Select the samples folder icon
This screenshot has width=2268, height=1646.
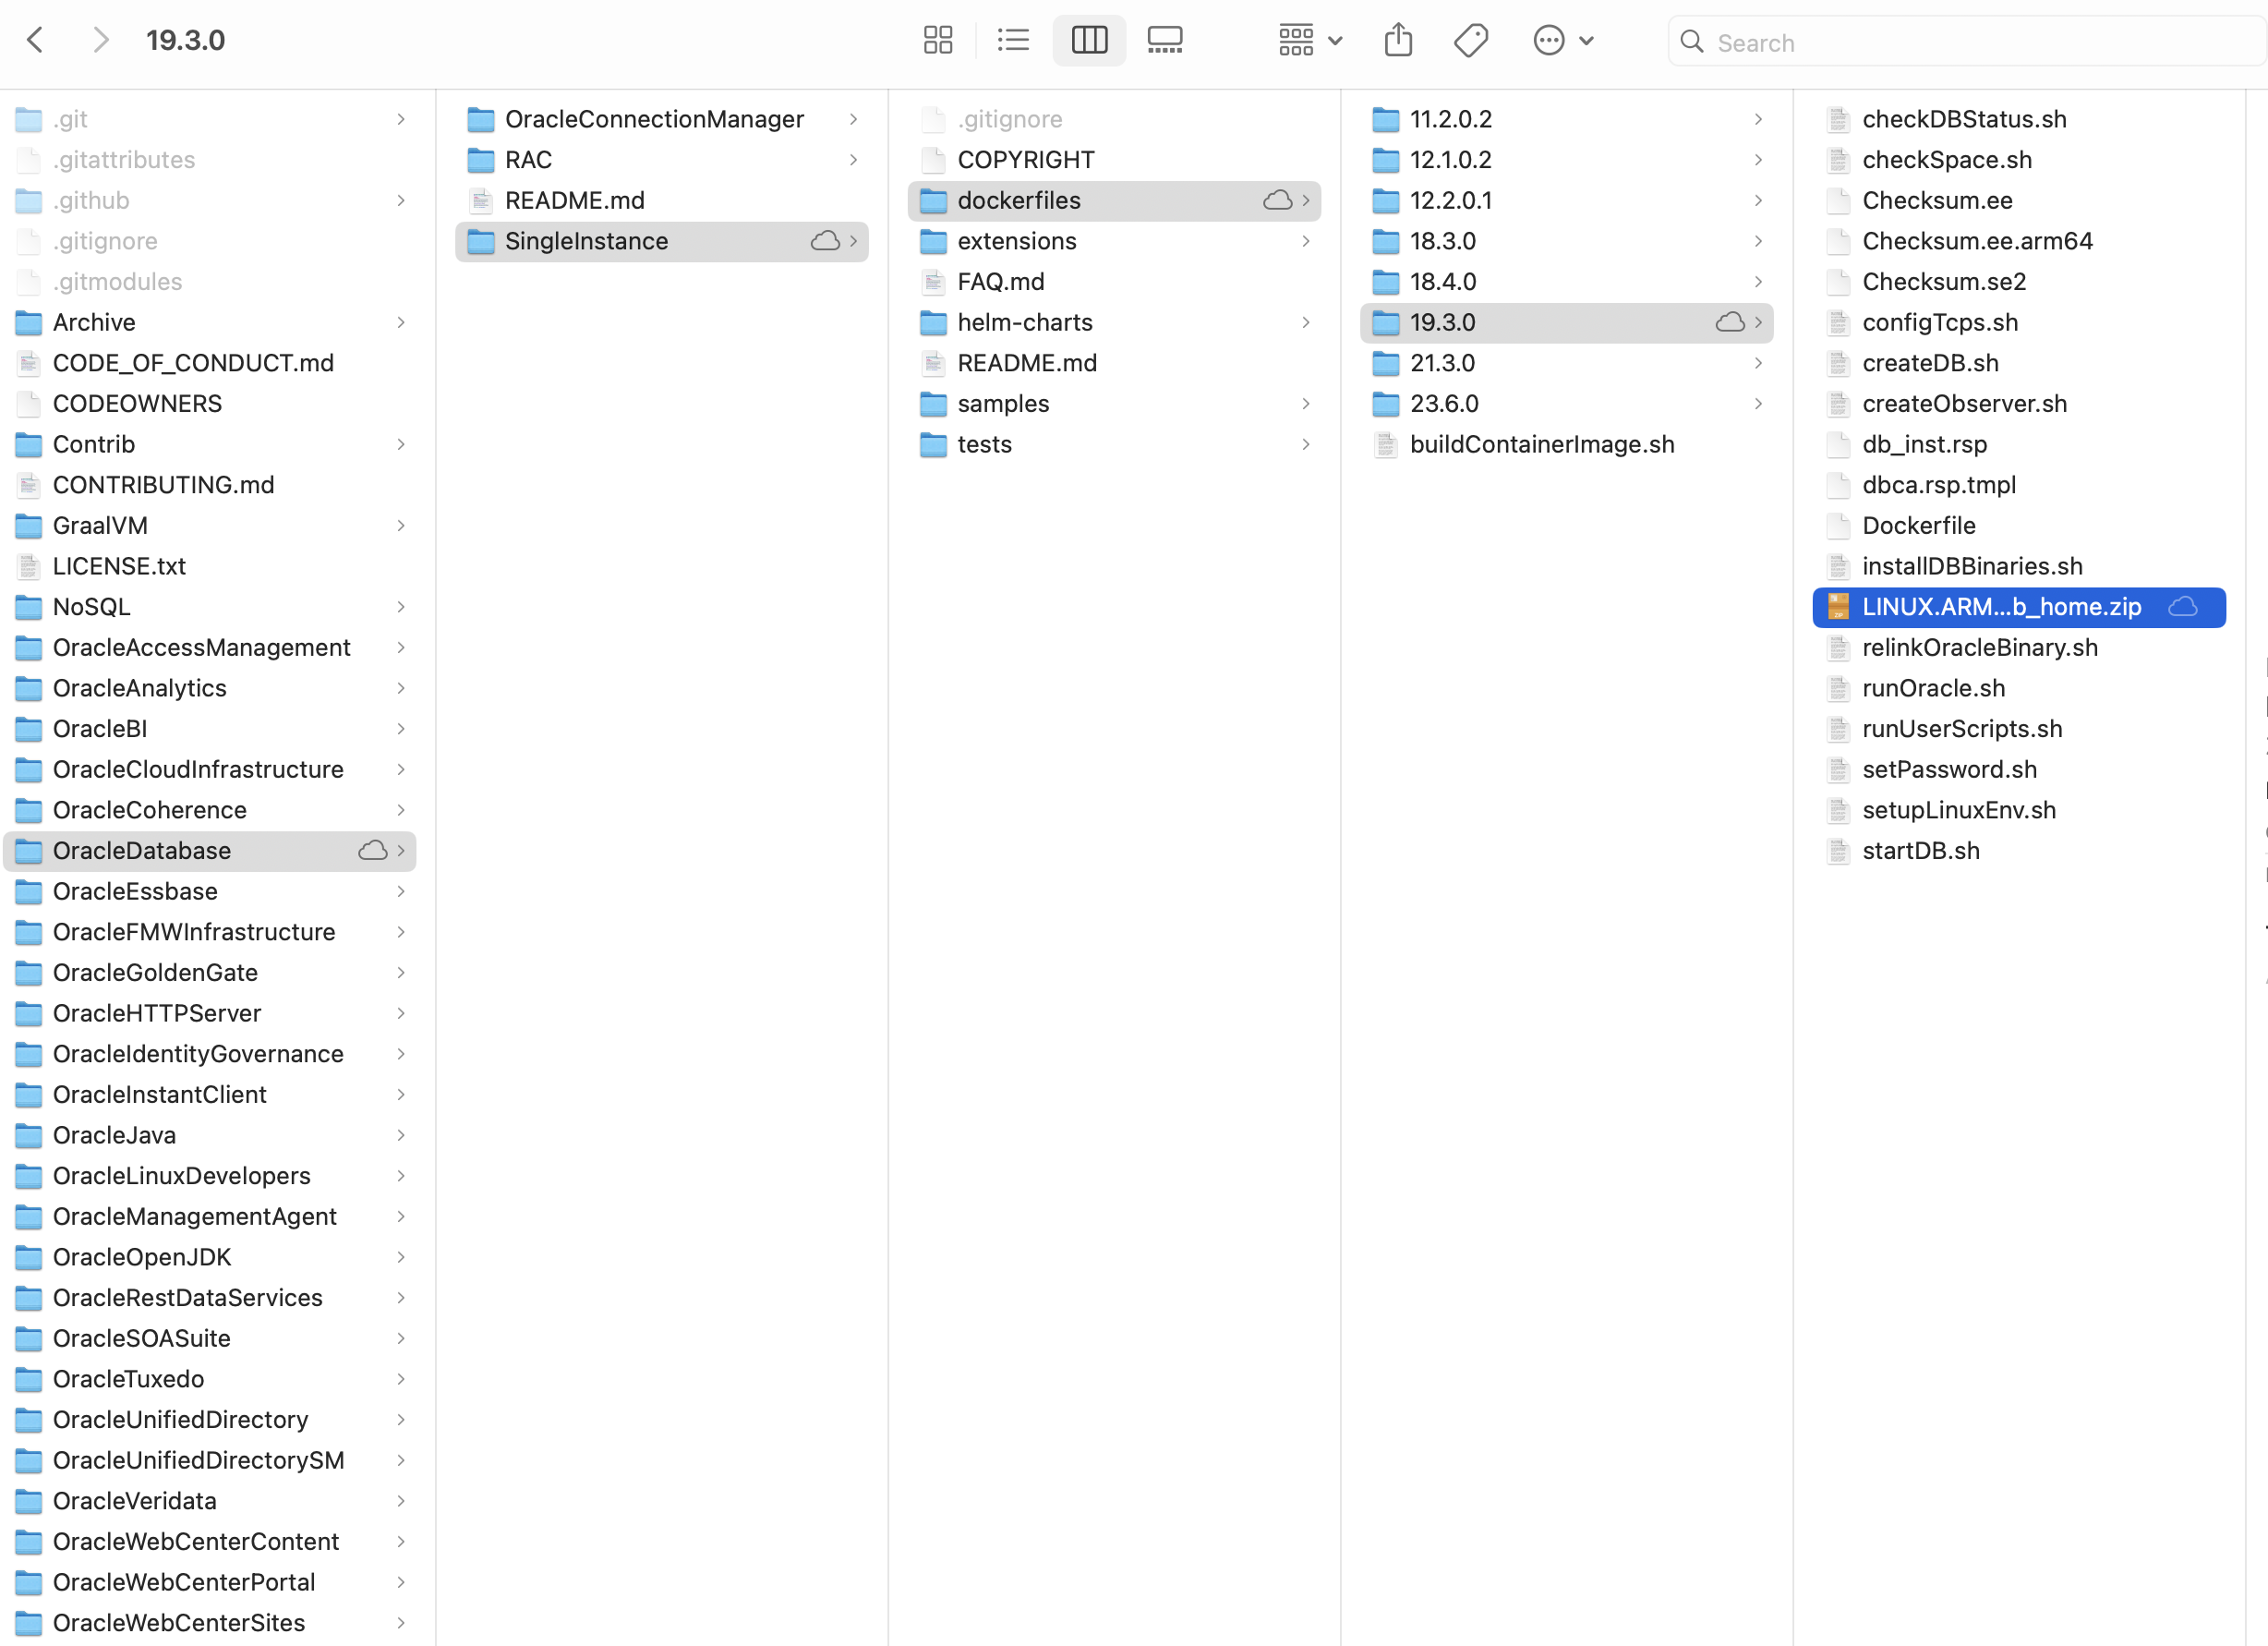pyautogui.click(x=933, y=403)
